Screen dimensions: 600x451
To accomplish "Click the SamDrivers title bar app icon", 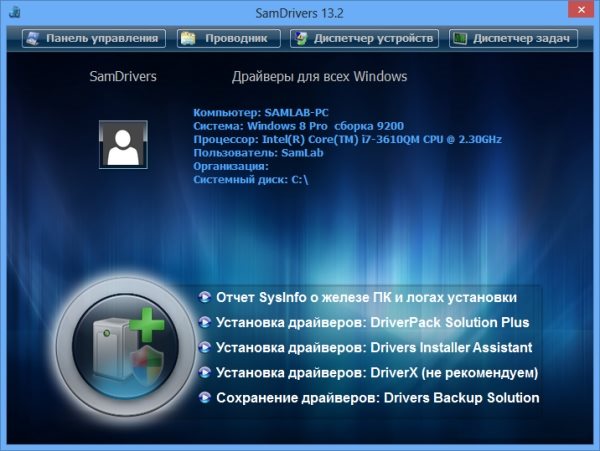I will pyautogui.click(x=12, y=10).
